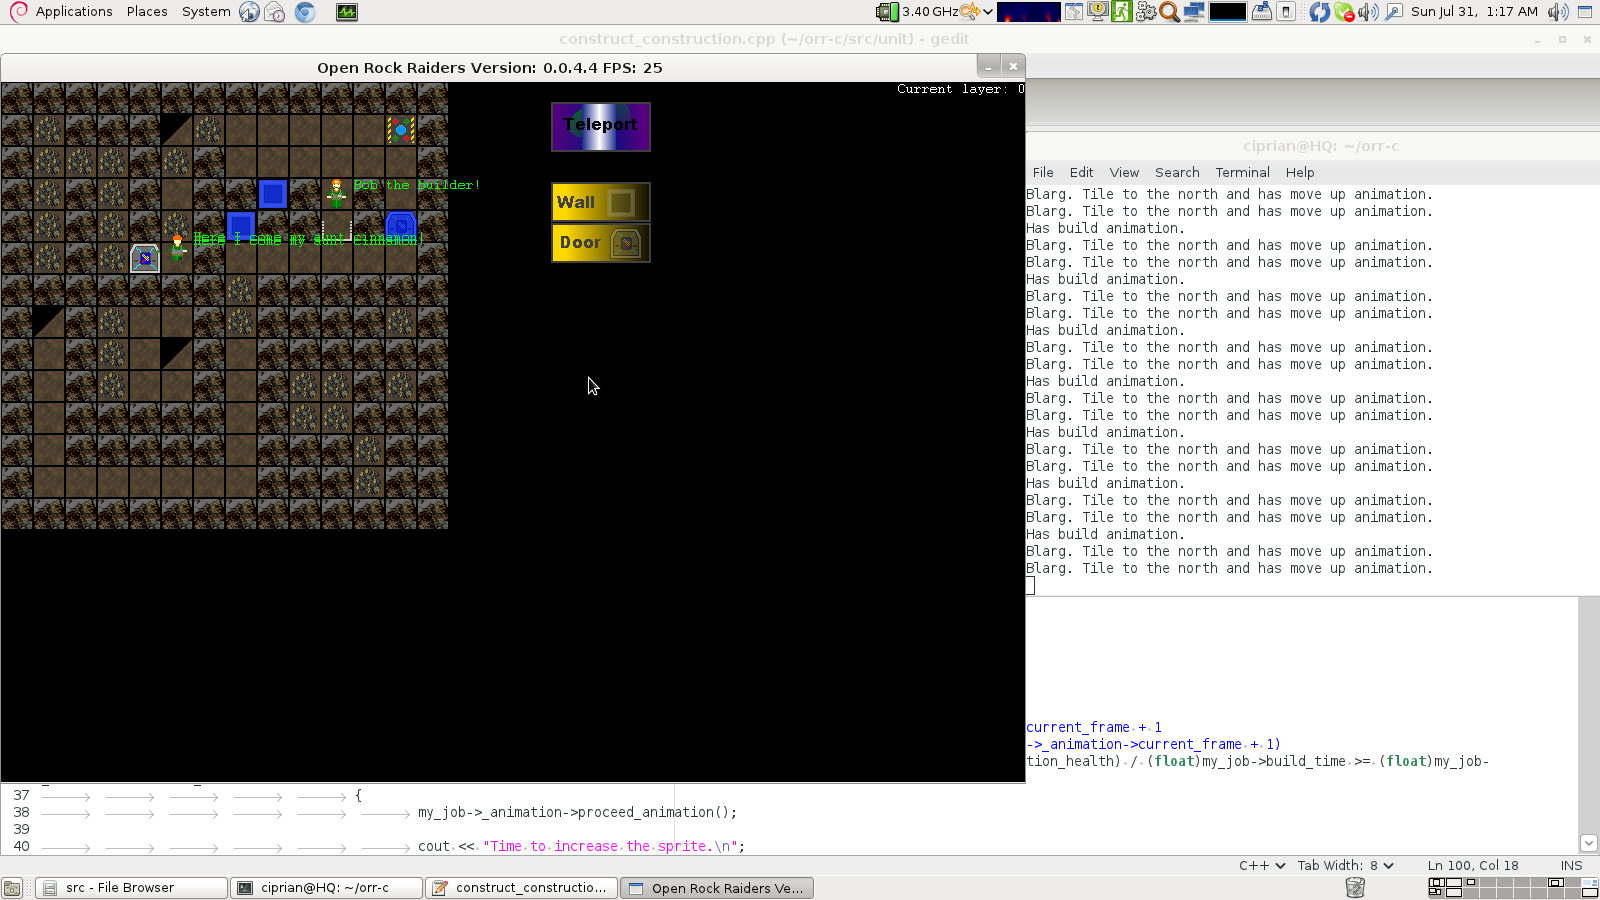Switch to 'src - File Browser' taskbar window

[131, 888]
